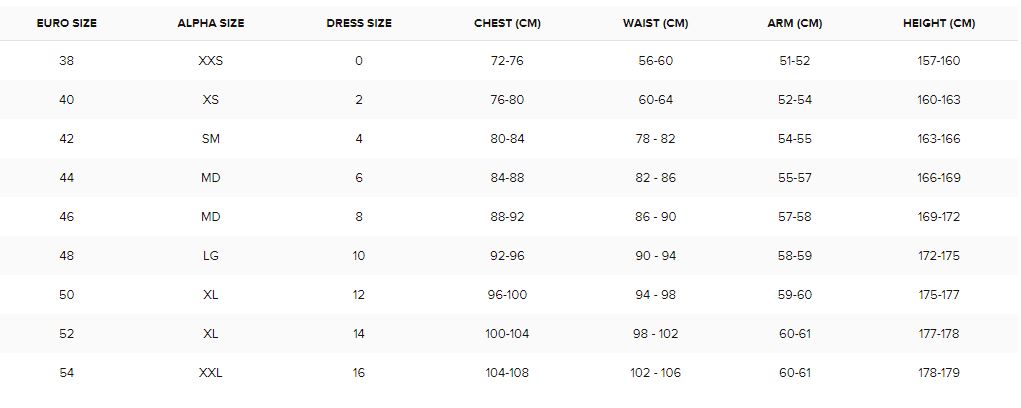Select the XXS alpha size cell
Viewport: 1021px width, 408px height.
point(211,61)
